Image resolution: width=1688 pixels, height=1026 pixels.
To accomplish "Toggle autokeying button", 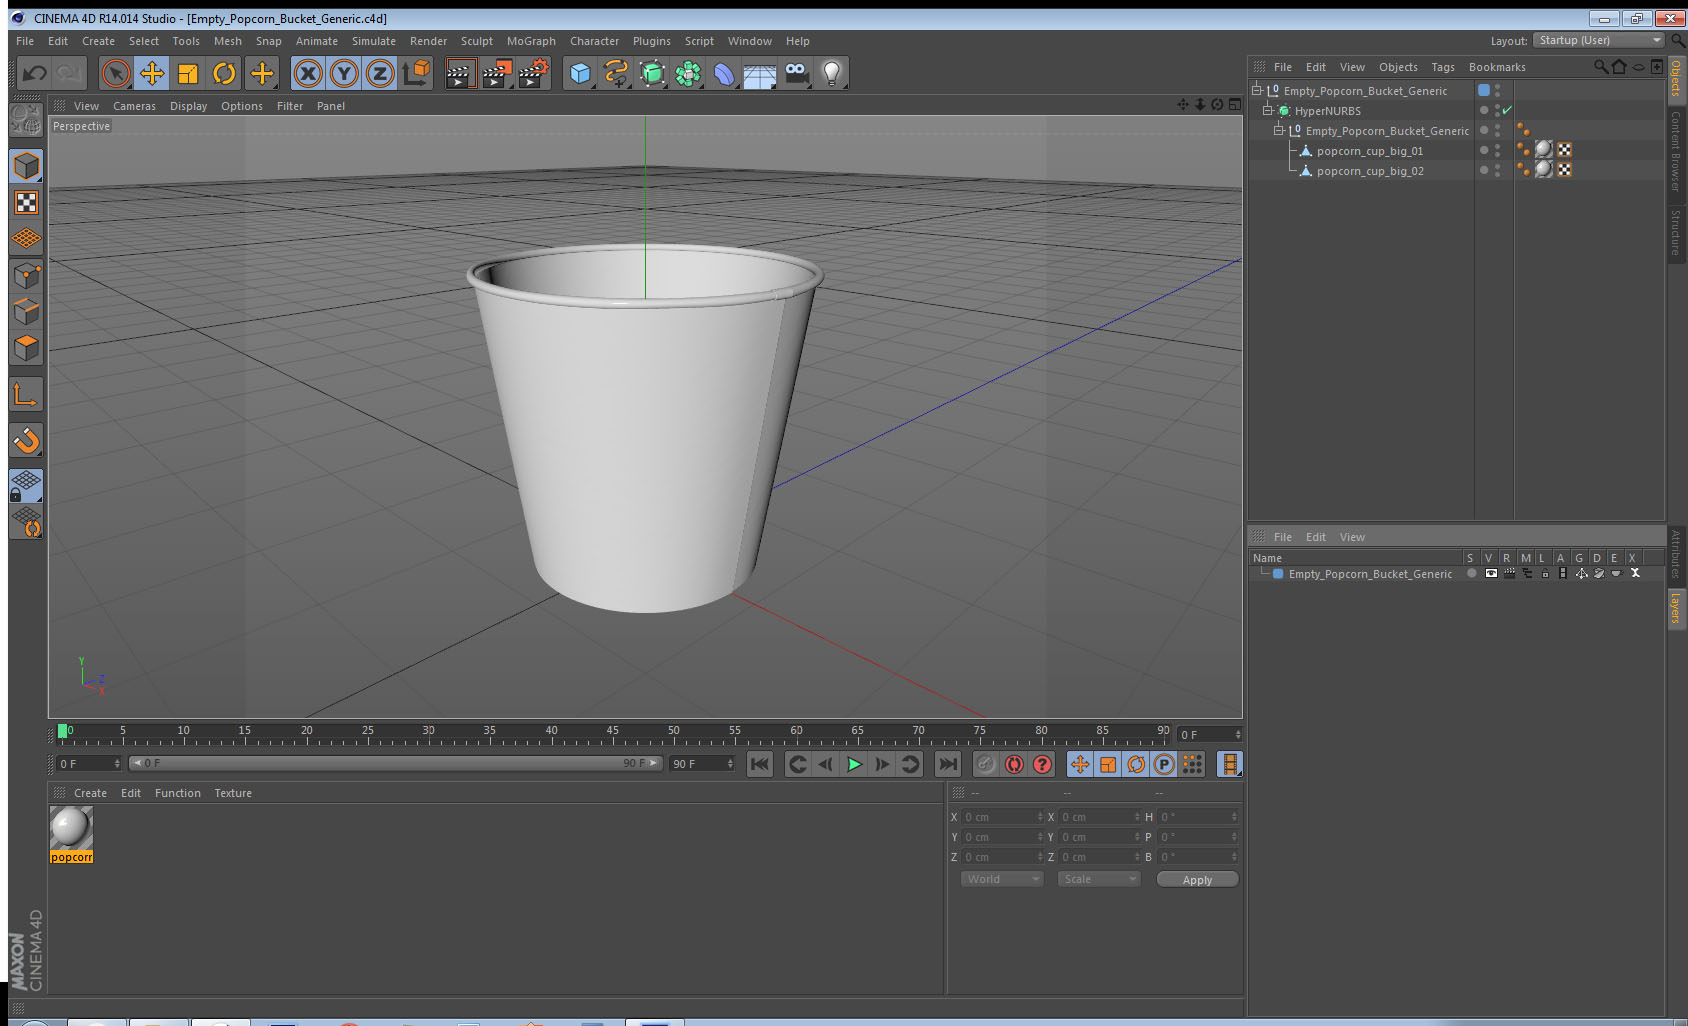I will 1014,764.
